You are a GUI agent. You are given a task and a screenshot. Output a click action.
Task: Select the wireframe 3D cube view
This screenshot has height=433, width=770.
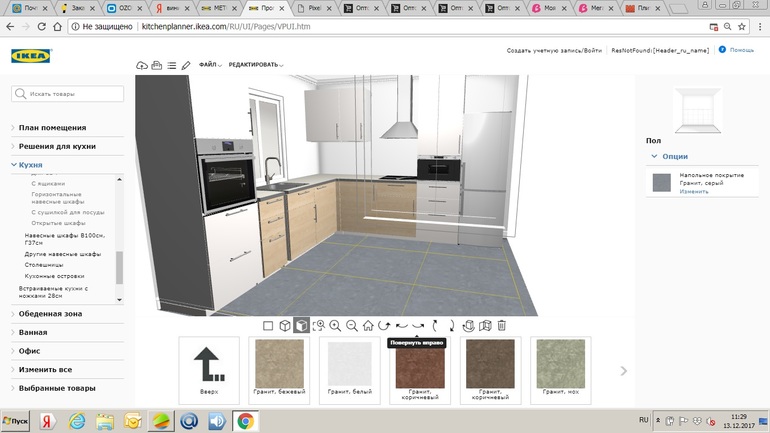[x=285, y=326]
